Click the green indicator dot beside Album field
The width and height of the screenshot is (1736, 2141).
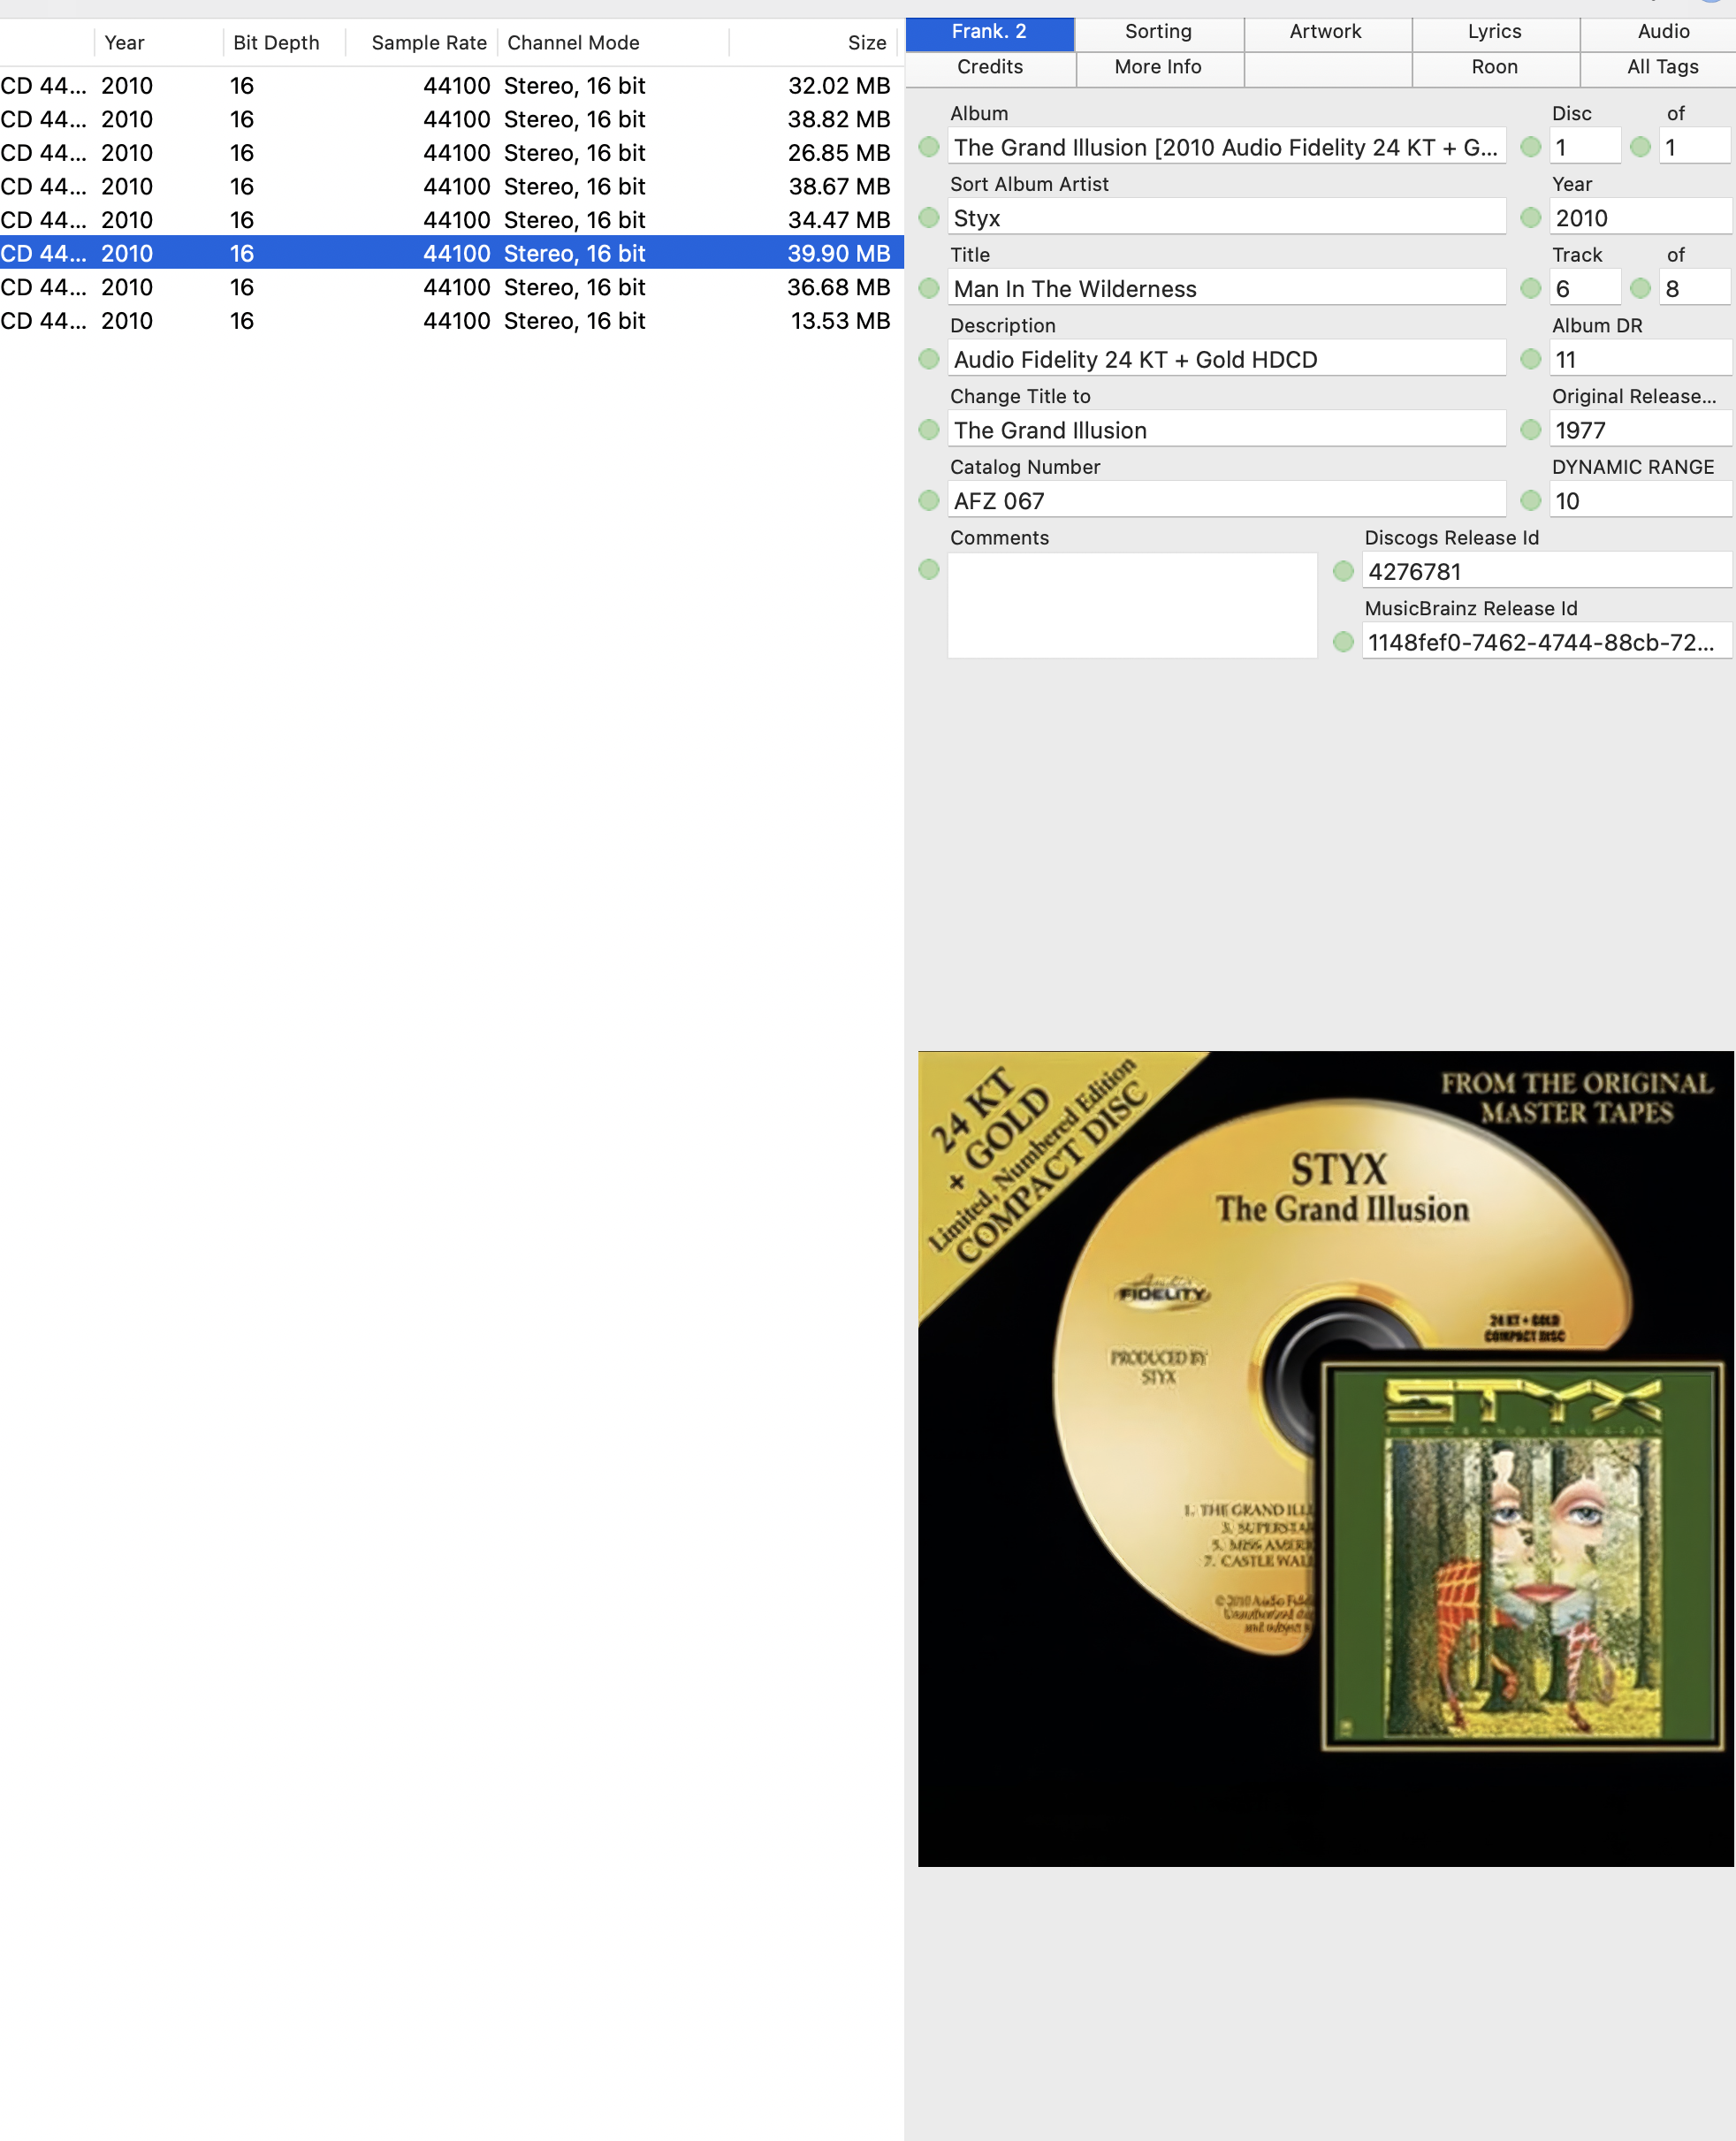click(929, 147)
